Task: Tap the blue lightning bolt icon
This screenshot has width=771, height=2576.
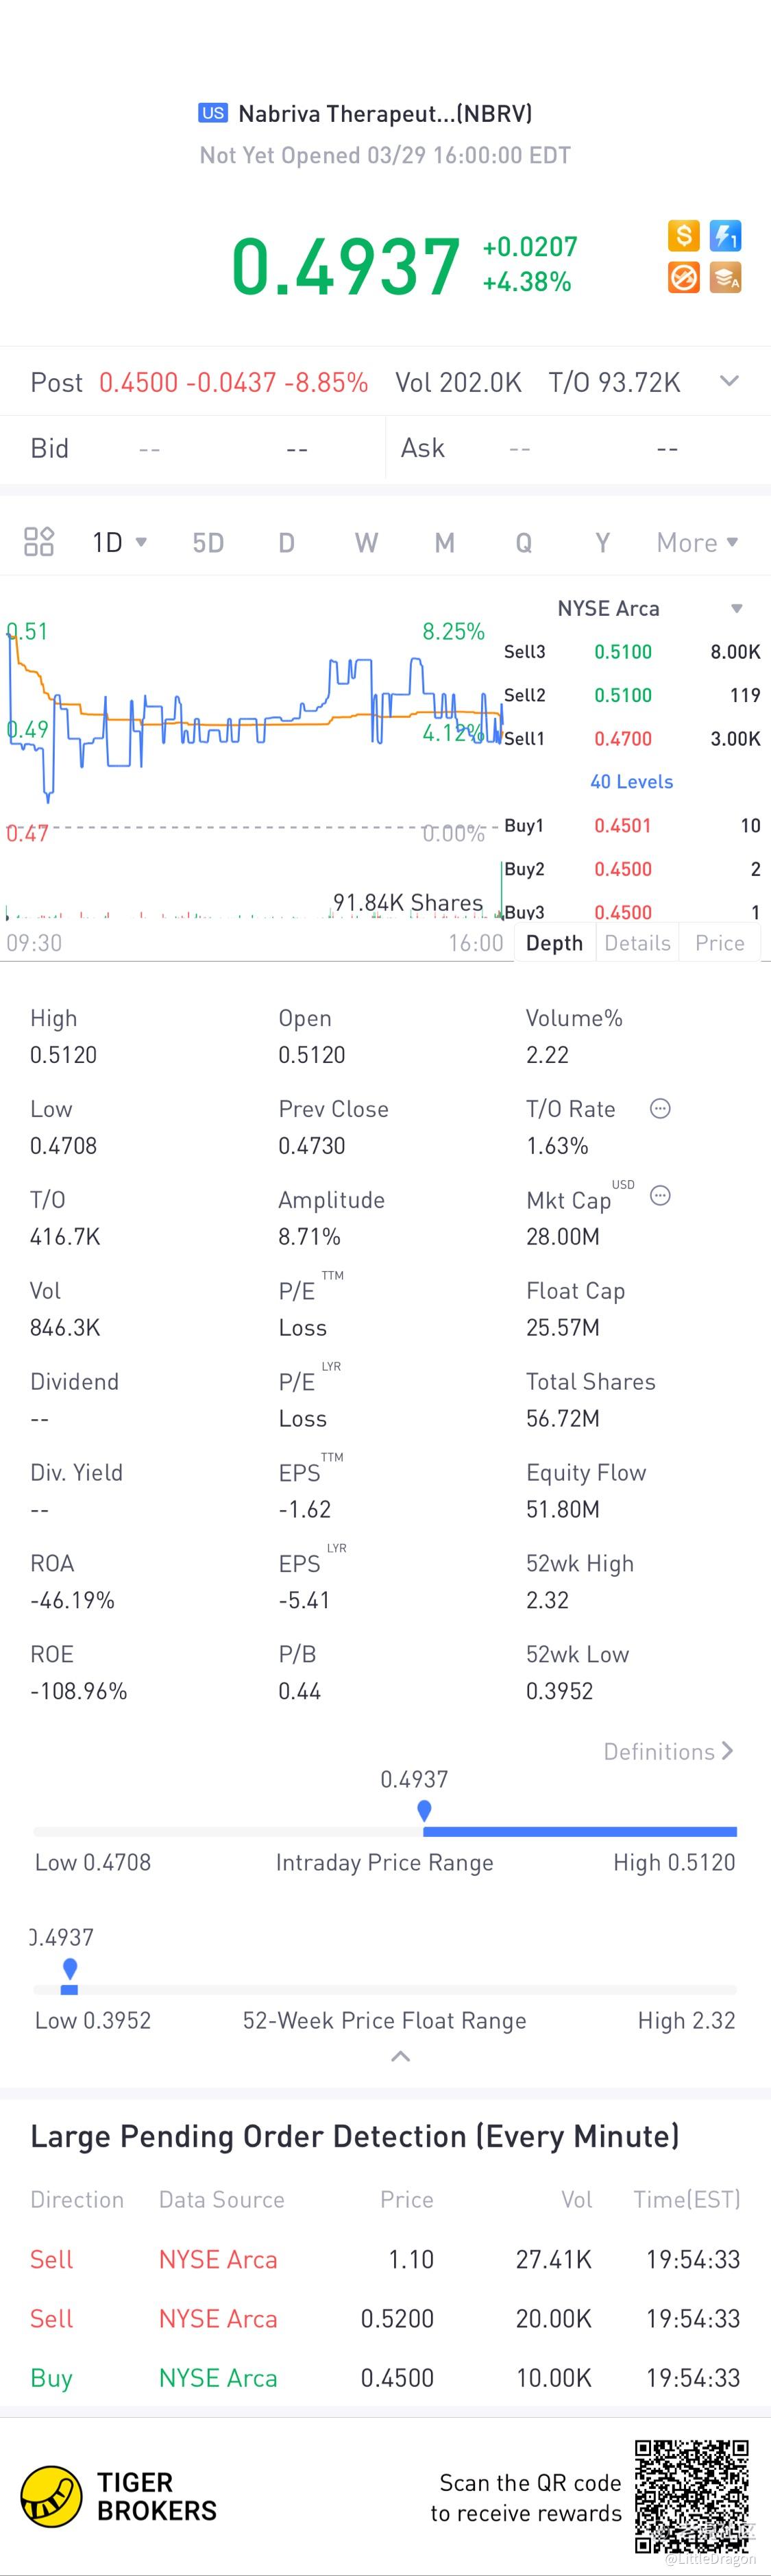Action: click(x=725, y=236)
